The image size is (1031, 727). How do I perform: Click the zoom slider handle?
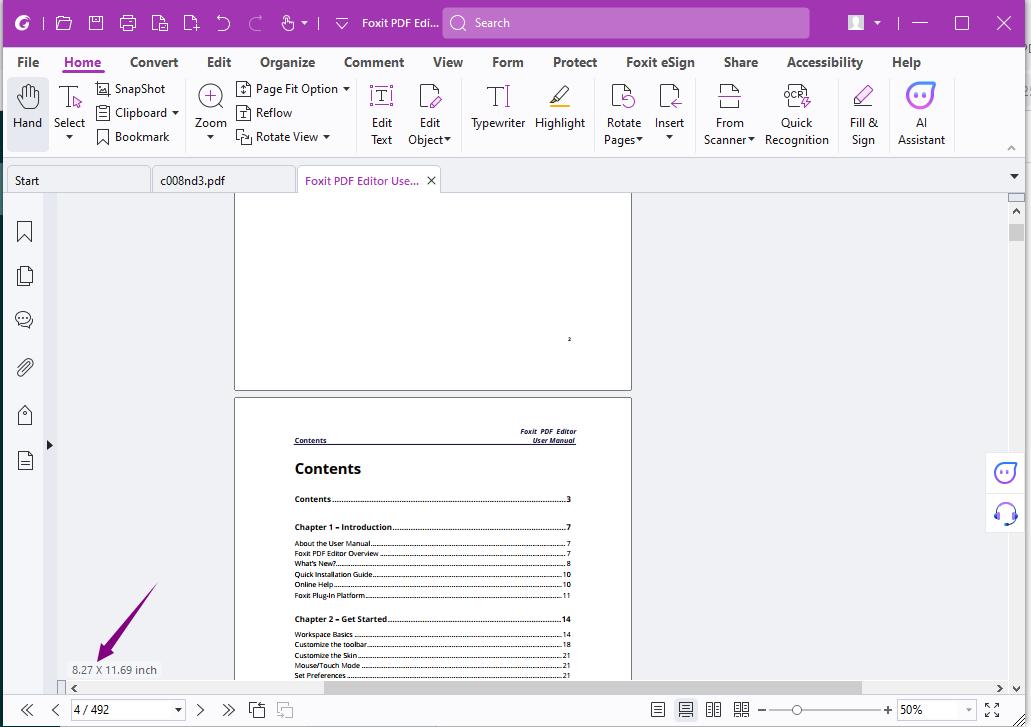(797, 710)
